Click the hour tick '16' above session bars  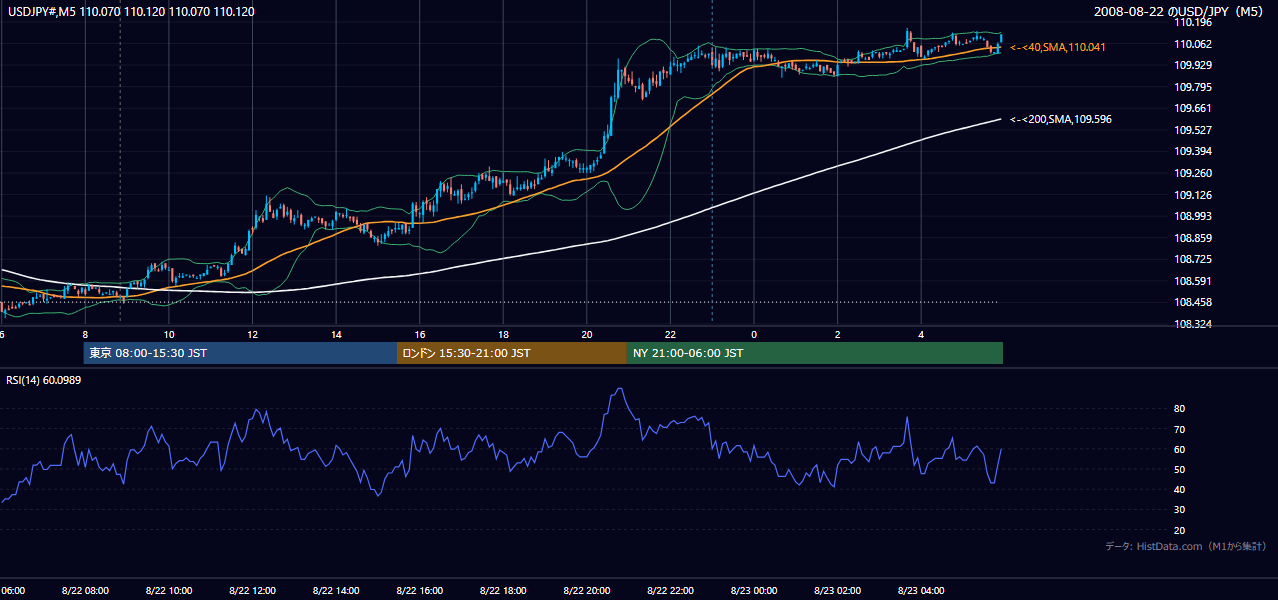point(420,335)
